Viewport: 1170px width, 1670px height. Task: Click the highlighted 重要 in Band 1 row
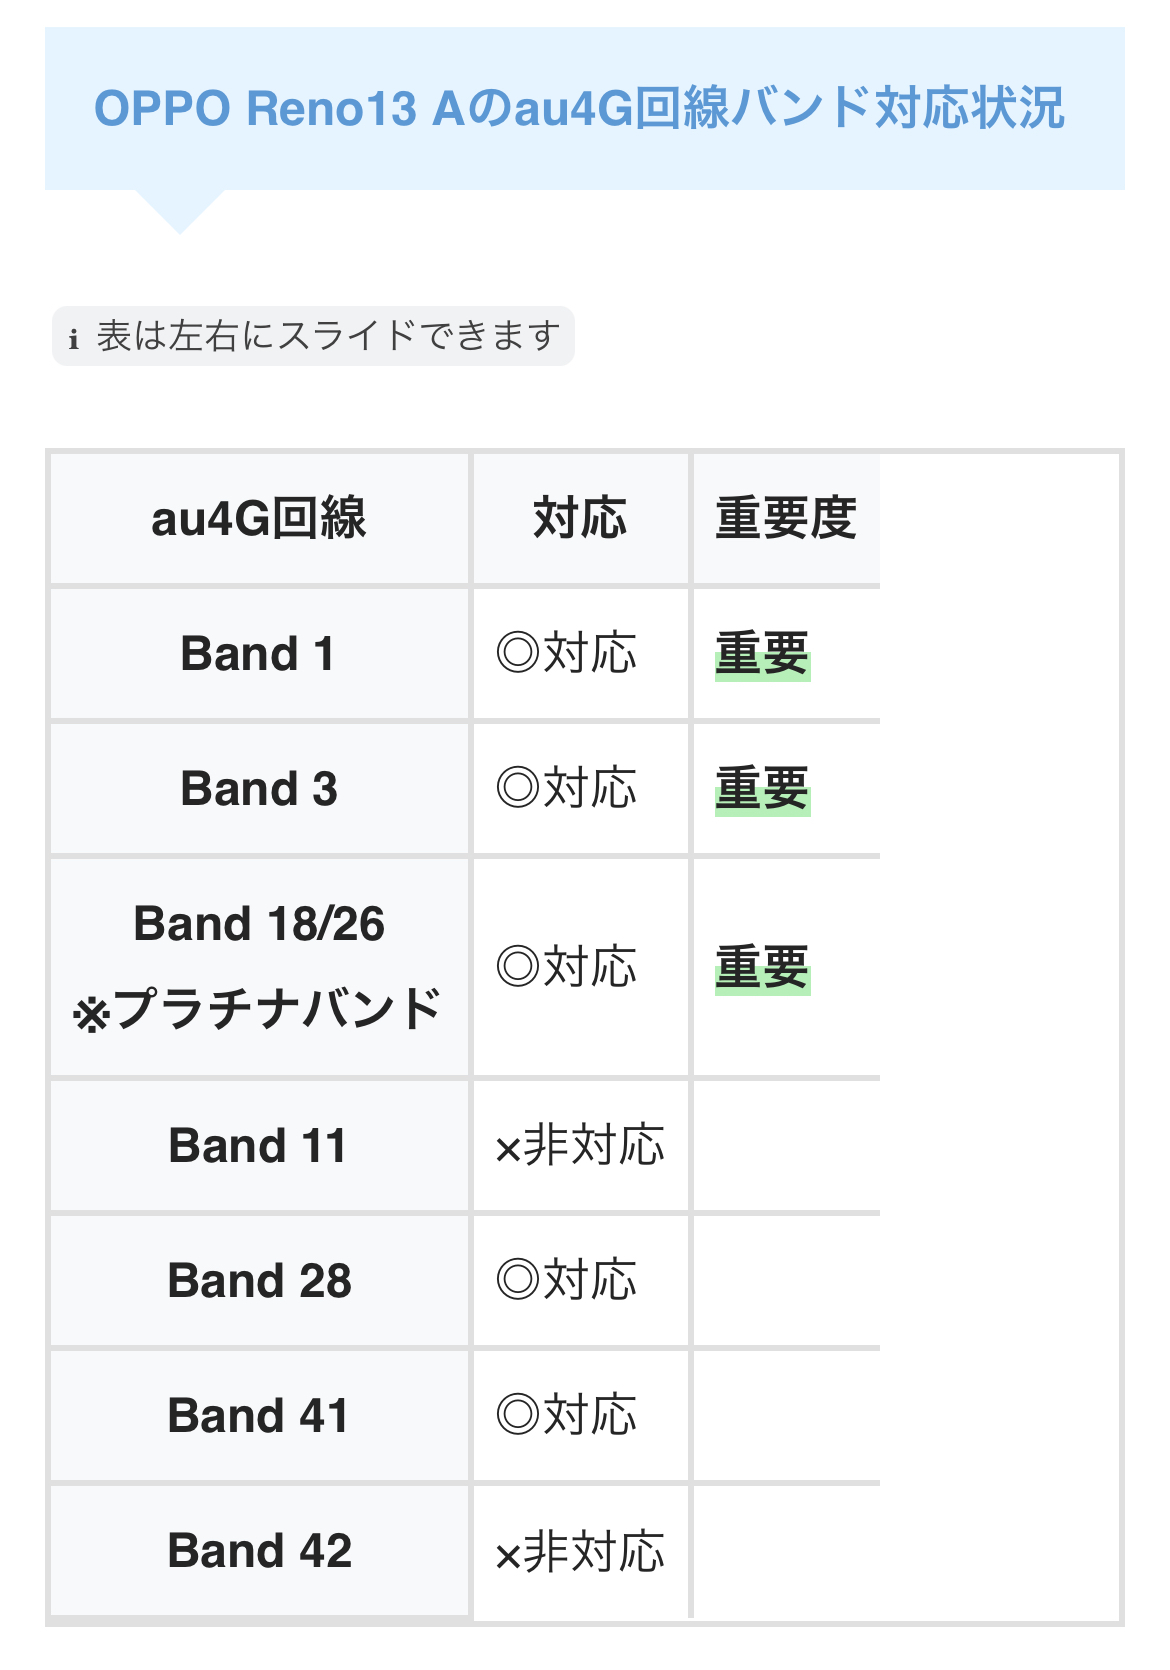coord(762,654)
